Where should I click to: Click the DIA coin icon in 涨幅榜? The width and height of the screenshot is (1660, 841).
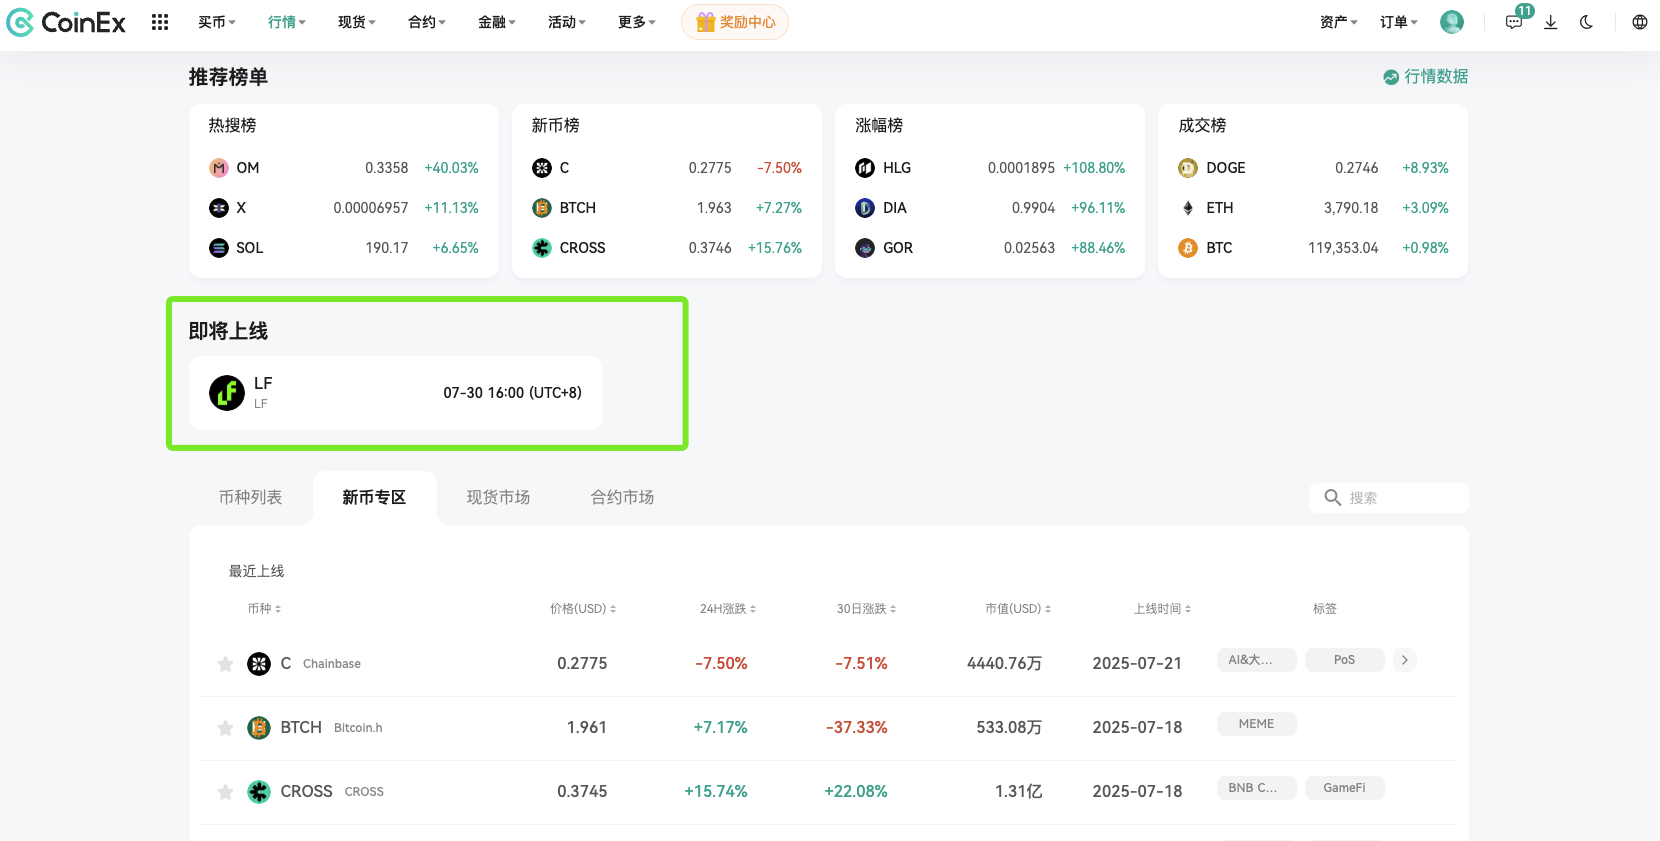pos(865,208)
